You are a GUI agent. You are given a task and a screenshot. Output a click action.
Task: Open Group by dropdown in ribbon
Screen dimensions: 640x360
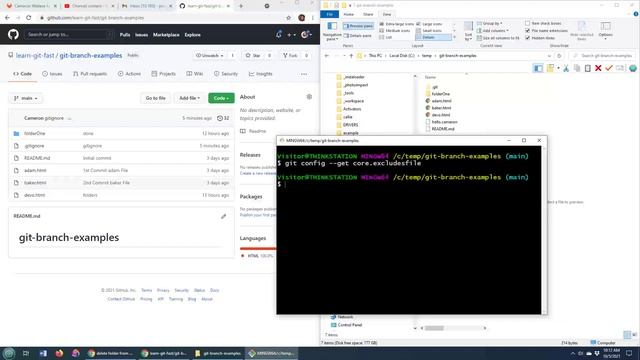490,24
